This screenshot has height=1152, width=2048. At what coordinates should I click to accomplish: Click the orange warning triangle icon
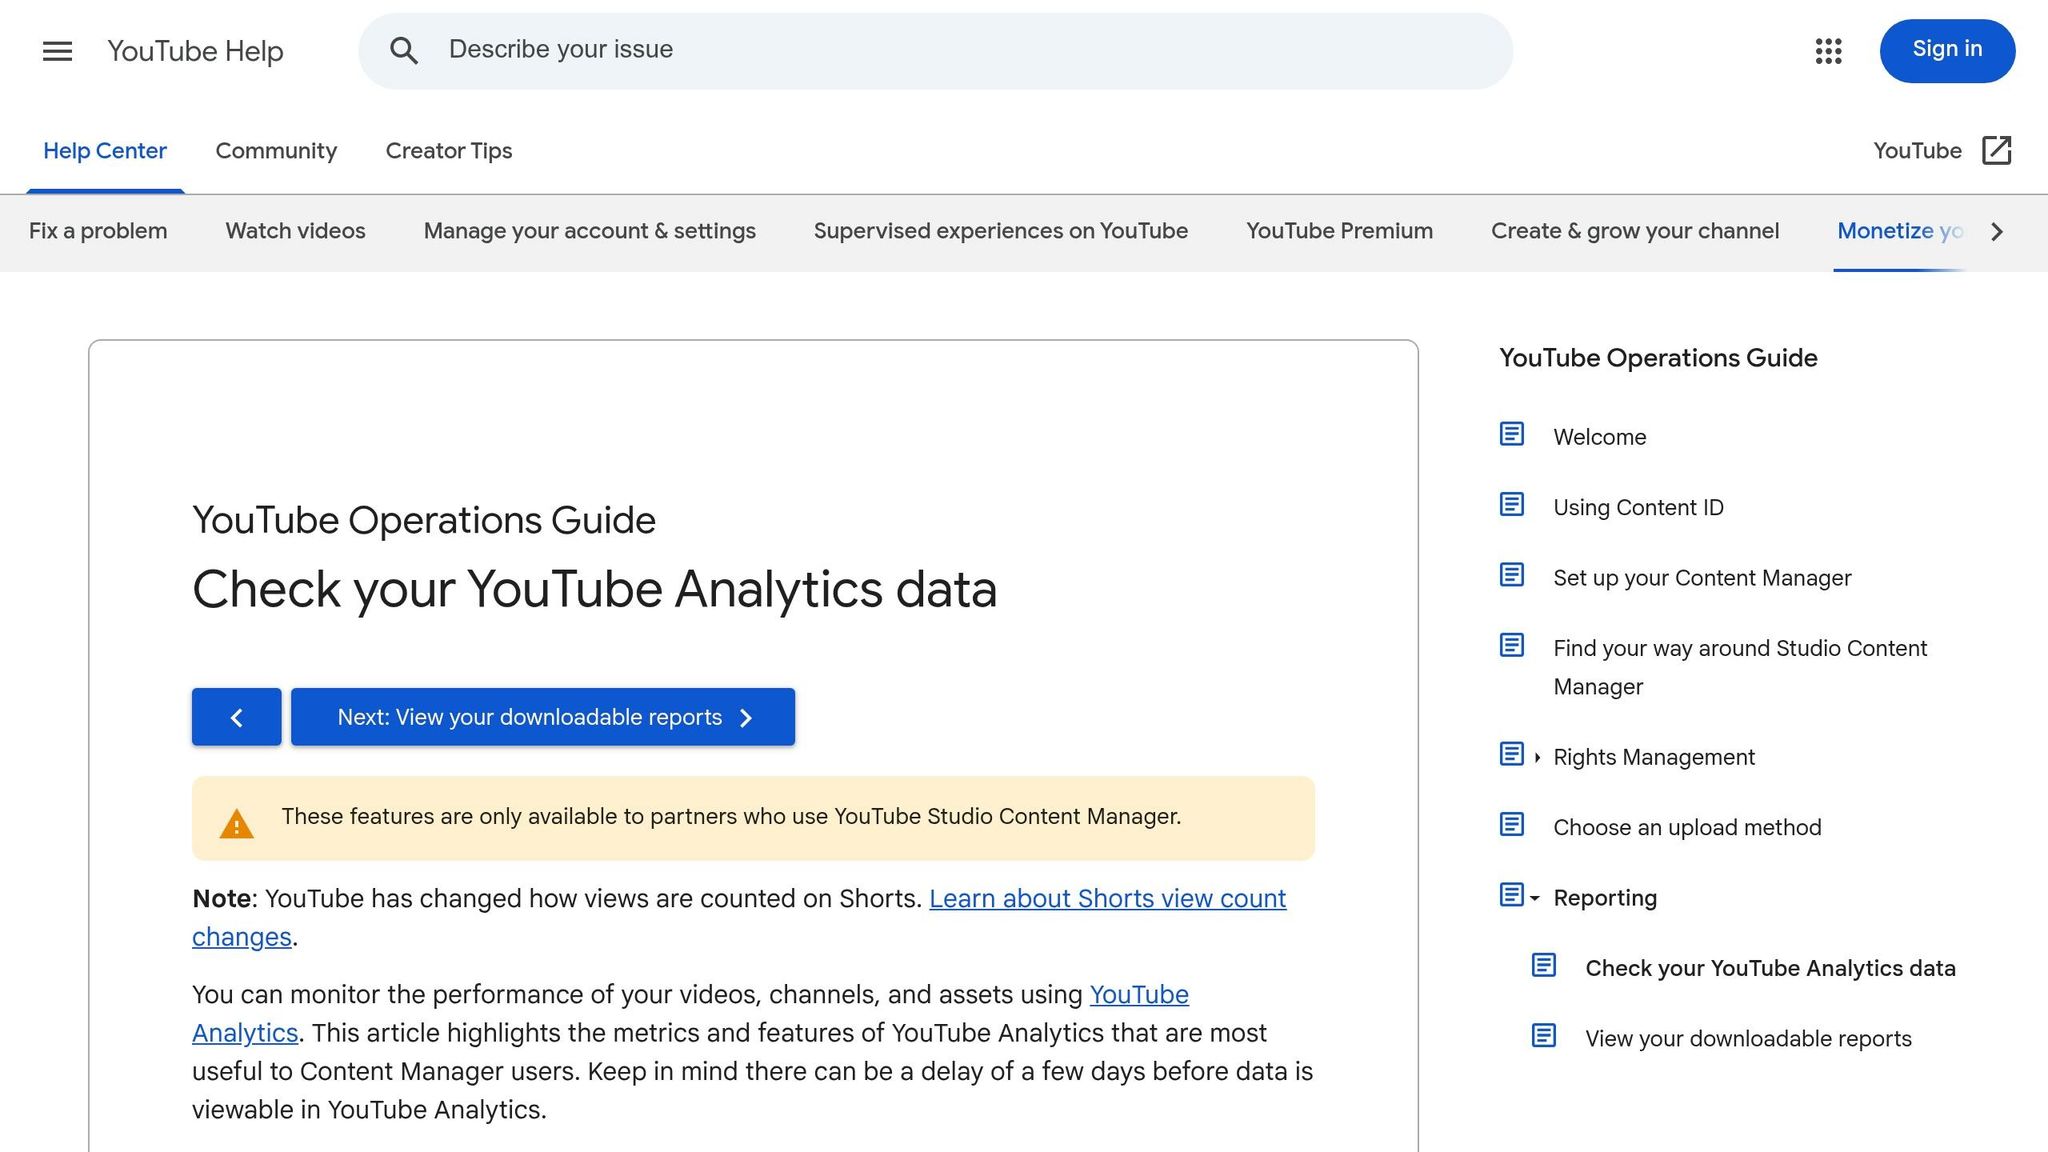[x=236, y=823]
